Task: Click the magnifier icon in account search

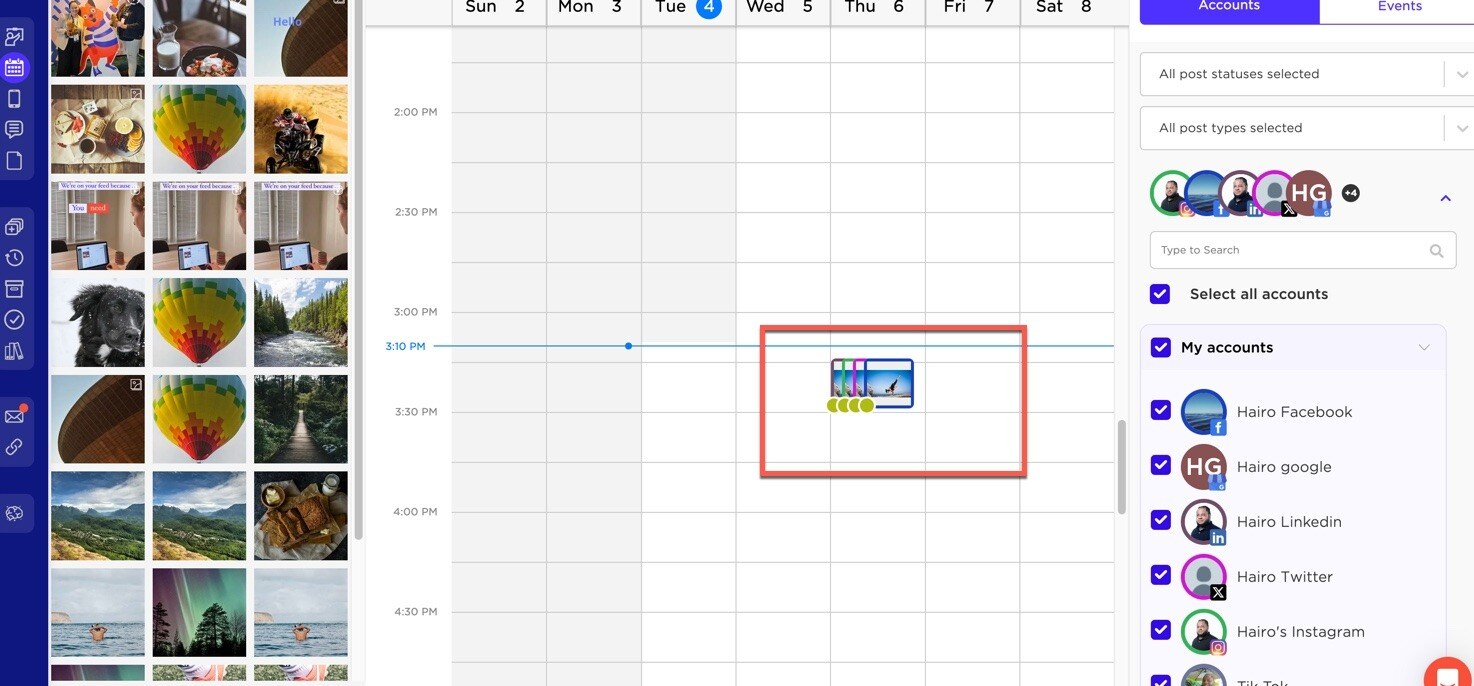Action: 1436,251
